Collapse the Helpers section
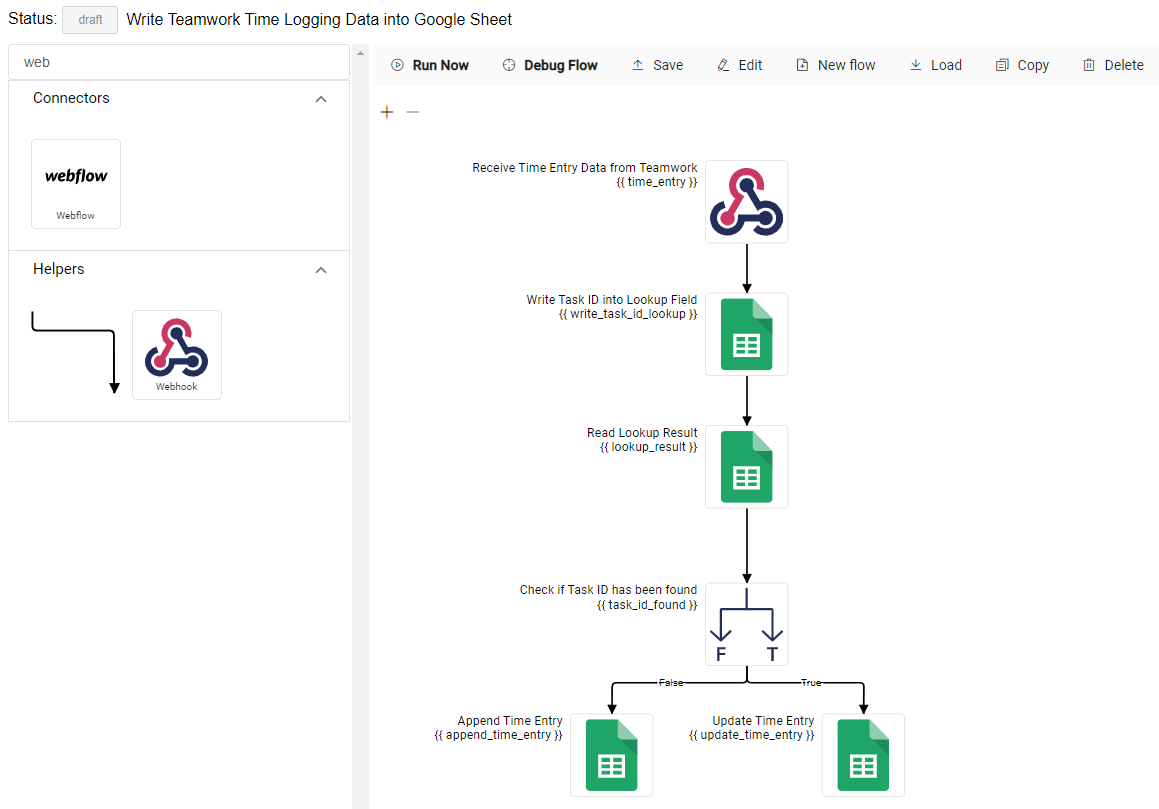Viewport: 1159px width, 809px height. (321, 270)
